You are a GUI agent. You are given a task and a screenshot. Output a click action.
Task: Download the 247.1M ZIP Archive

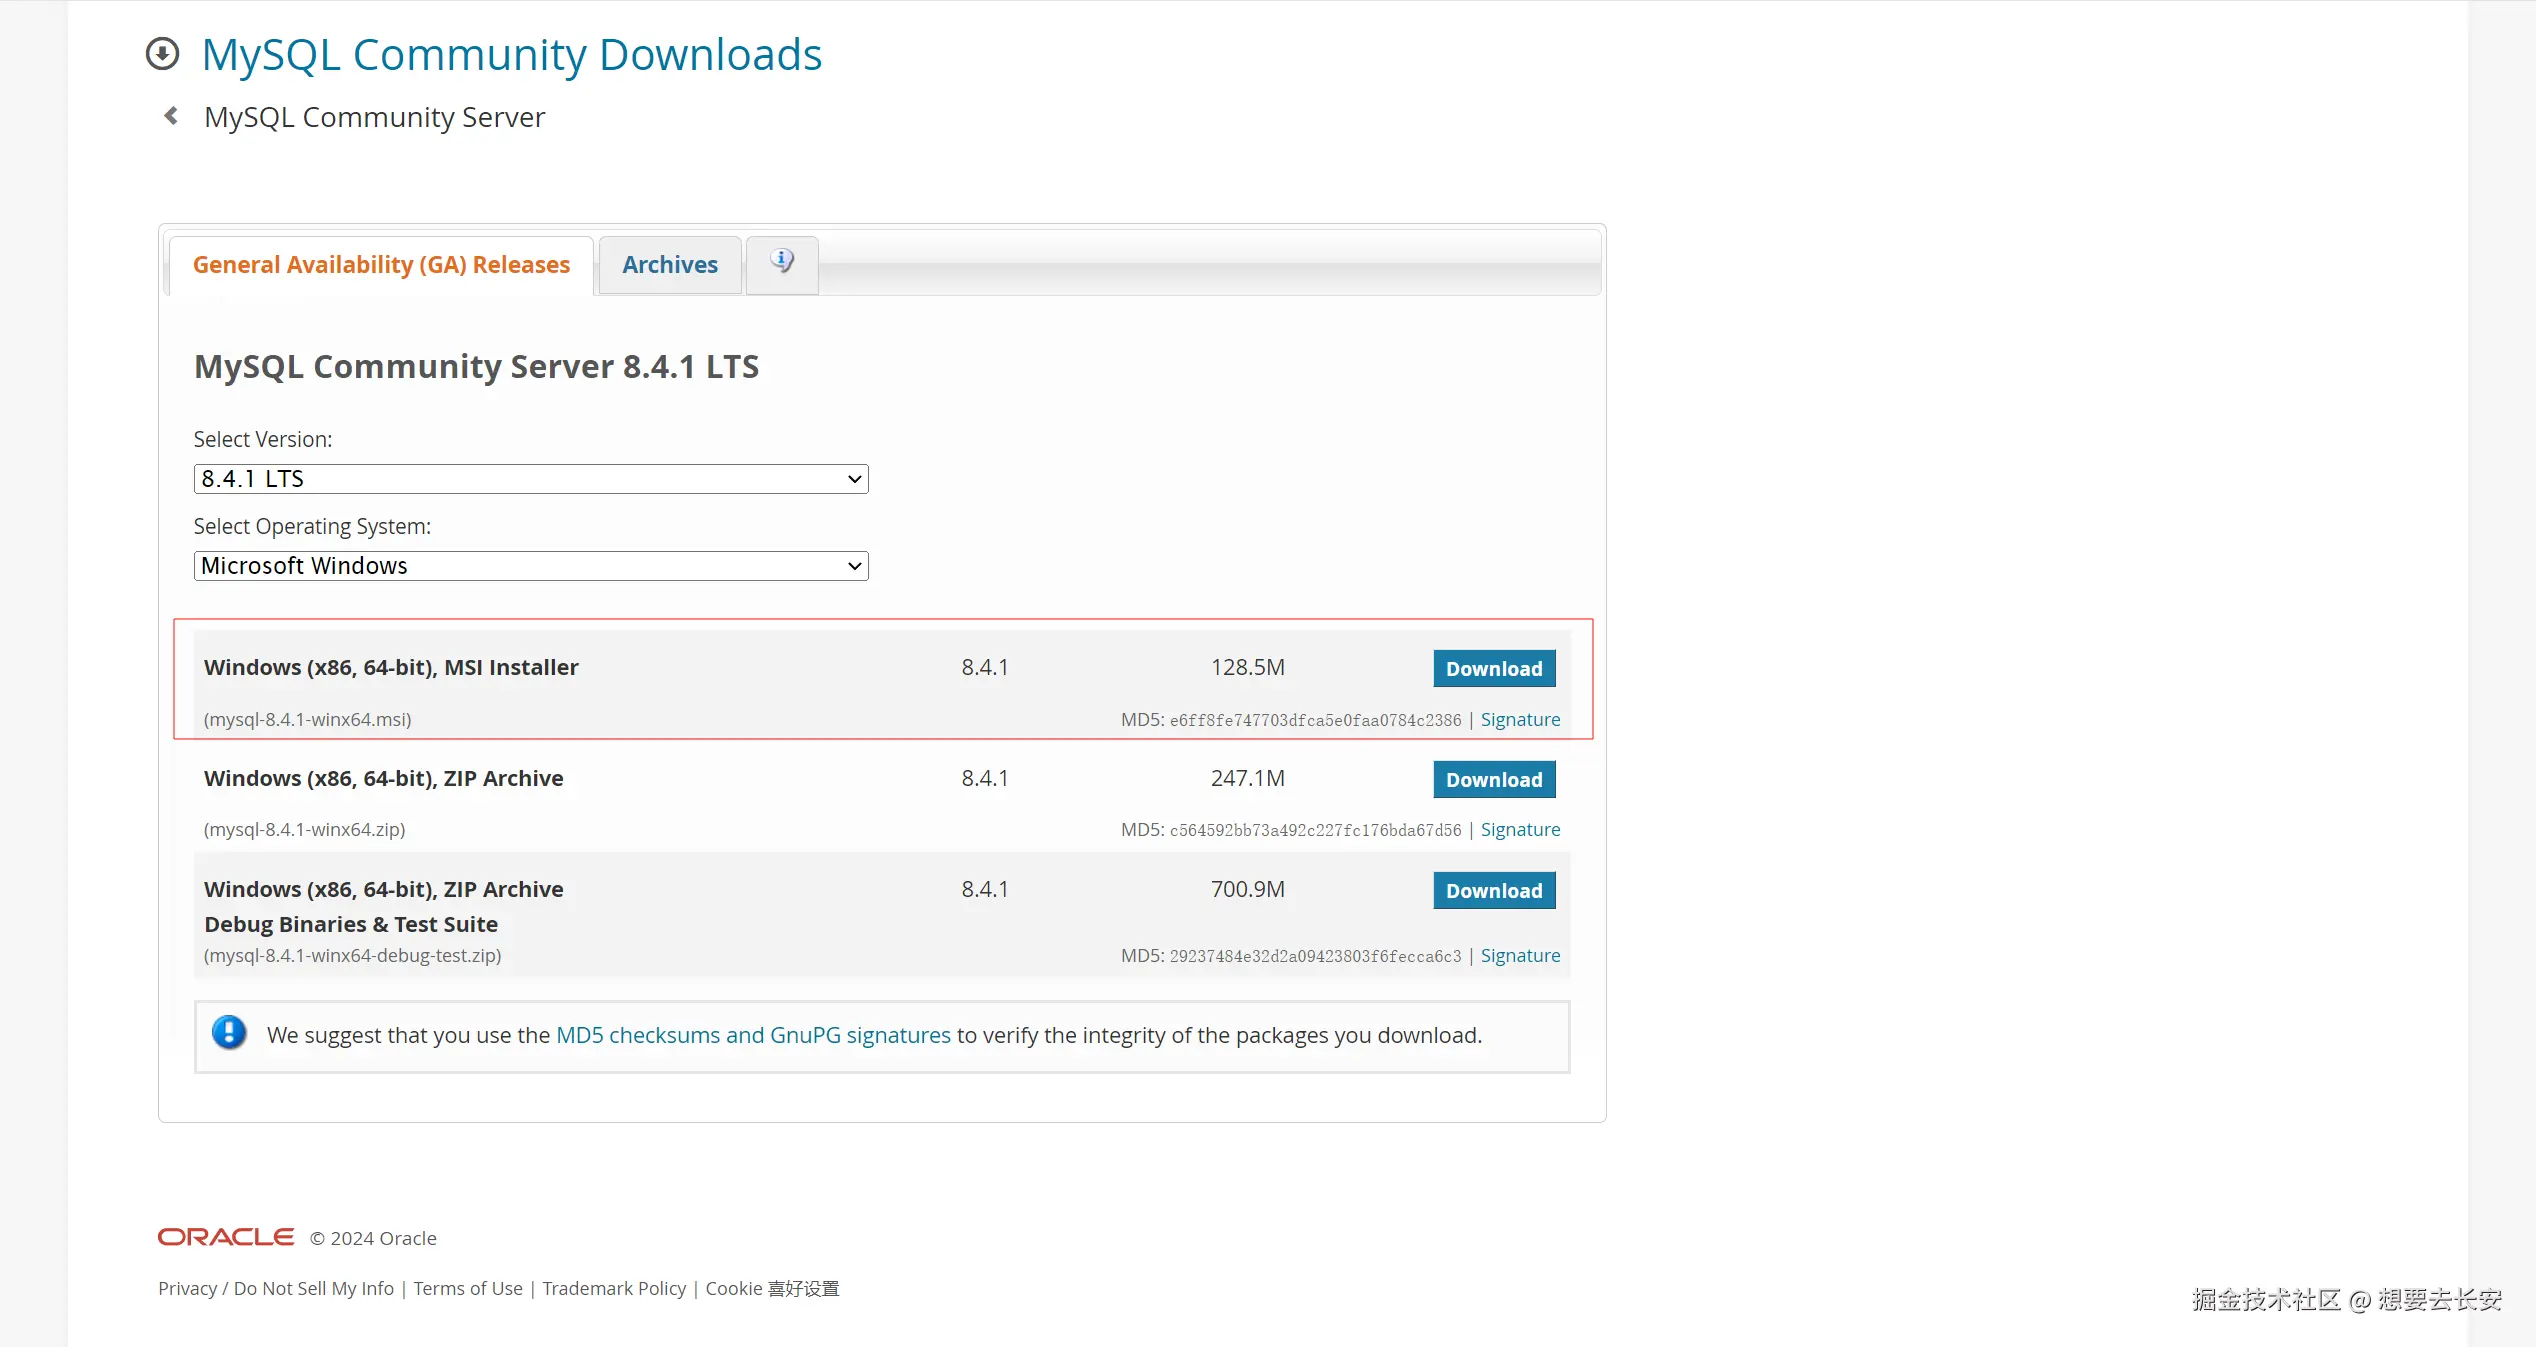1493,780
